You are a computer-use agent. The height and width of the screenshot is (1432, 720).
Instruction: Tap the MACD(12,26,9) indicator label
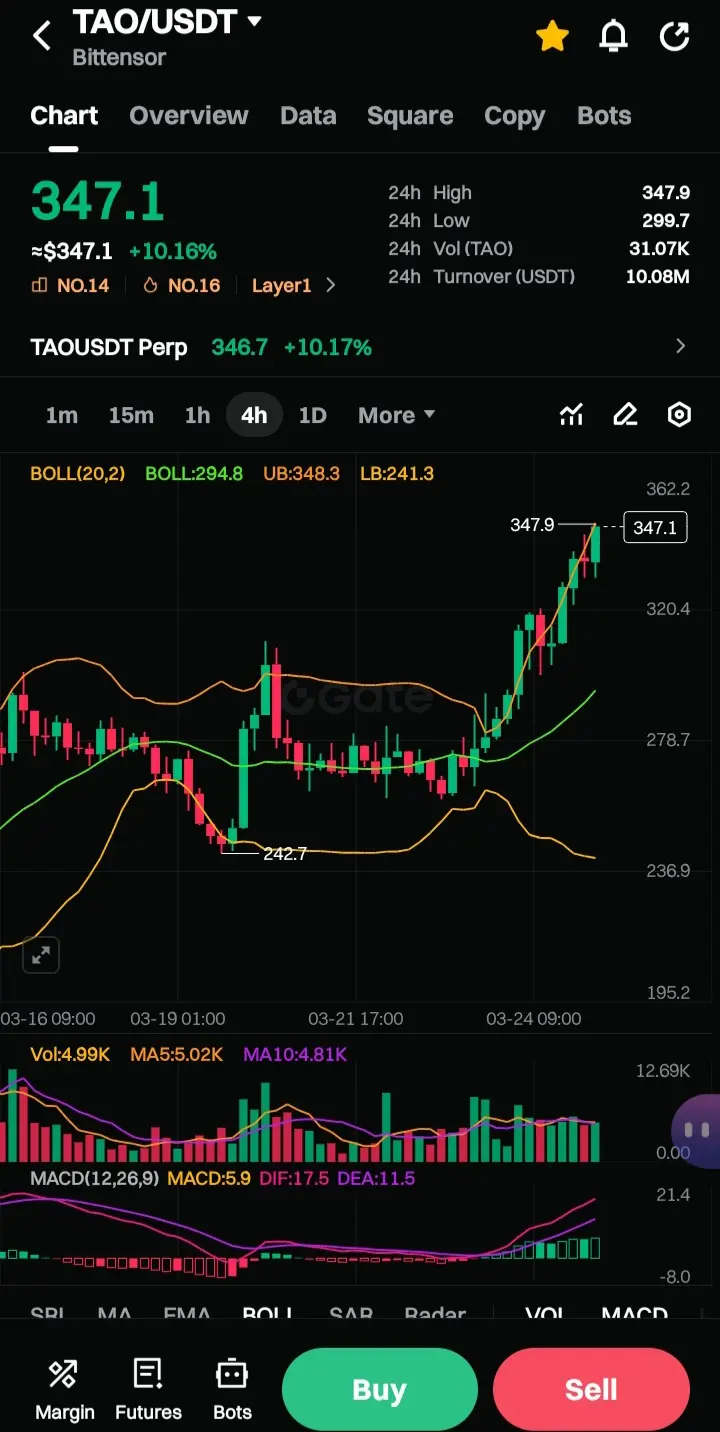(x=94, y=1179)
